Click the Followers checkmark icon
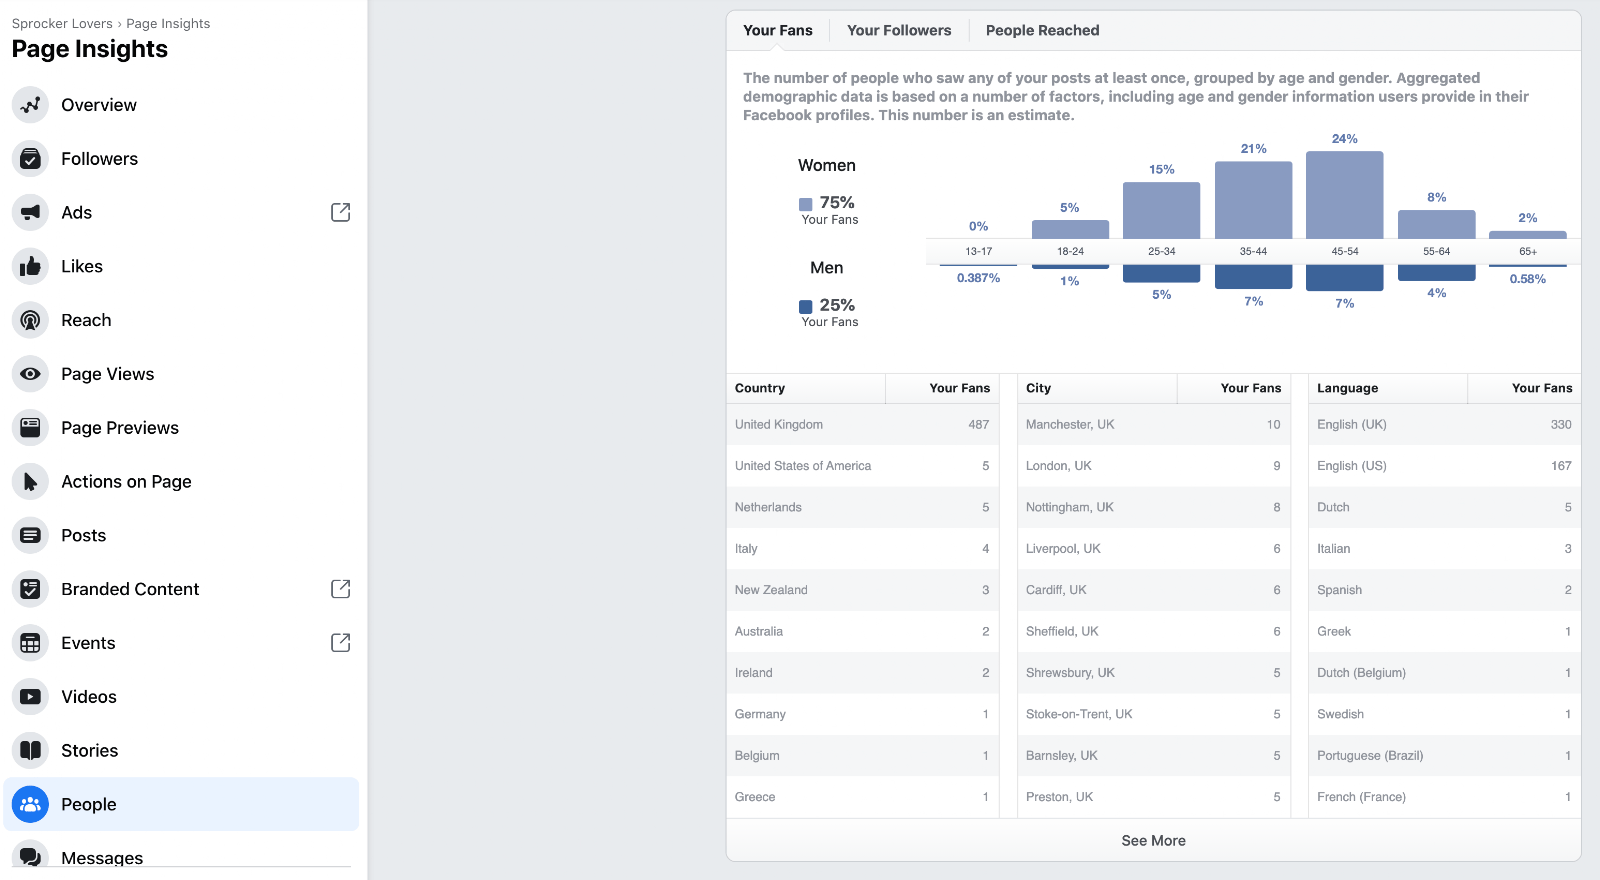This screenshot has width=1600, height=880. pyautogui.click(x=30, y=159)
